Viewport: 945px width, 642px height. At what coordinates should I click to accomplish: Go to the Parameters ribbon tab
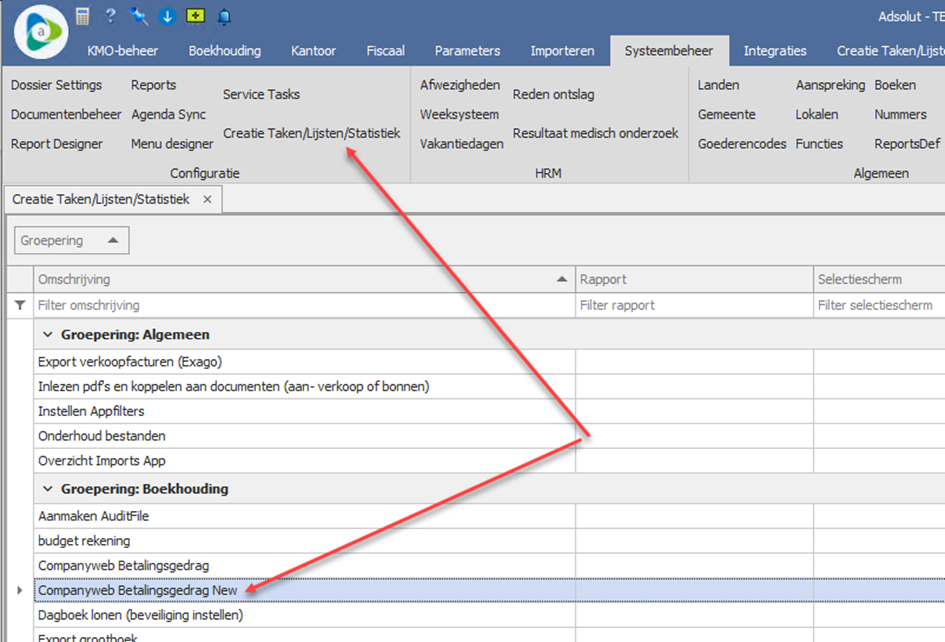click(x=468, y=51)
